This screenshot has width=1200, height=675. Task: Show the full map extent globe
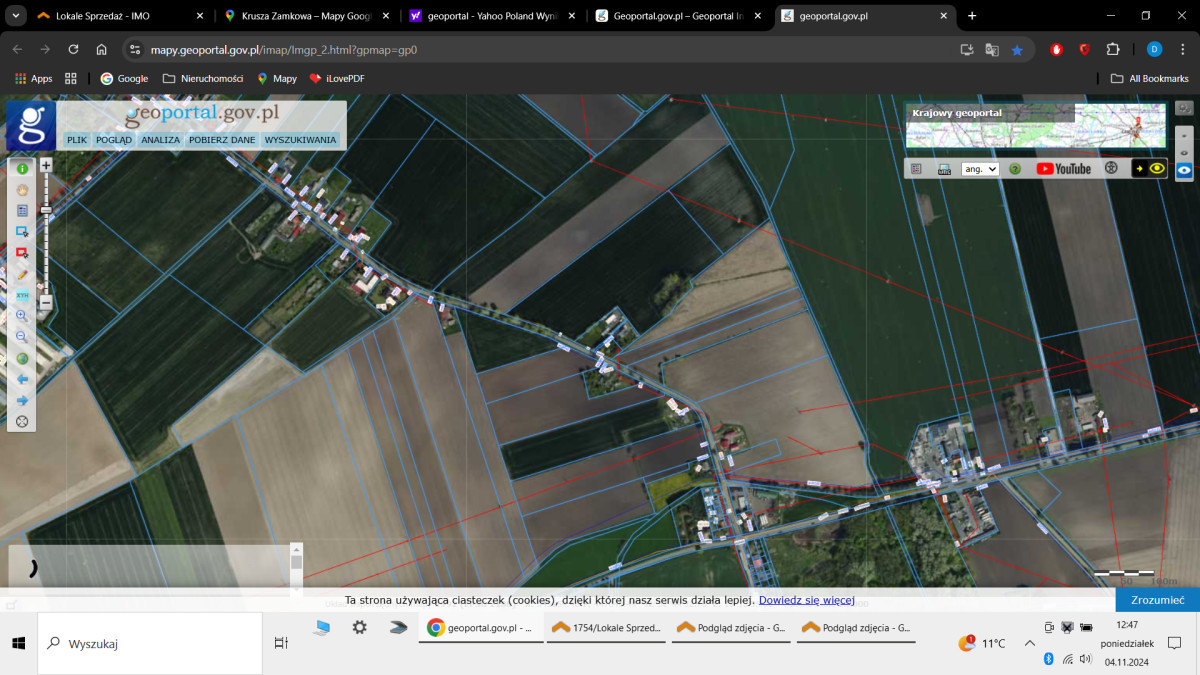coord(22,359)
